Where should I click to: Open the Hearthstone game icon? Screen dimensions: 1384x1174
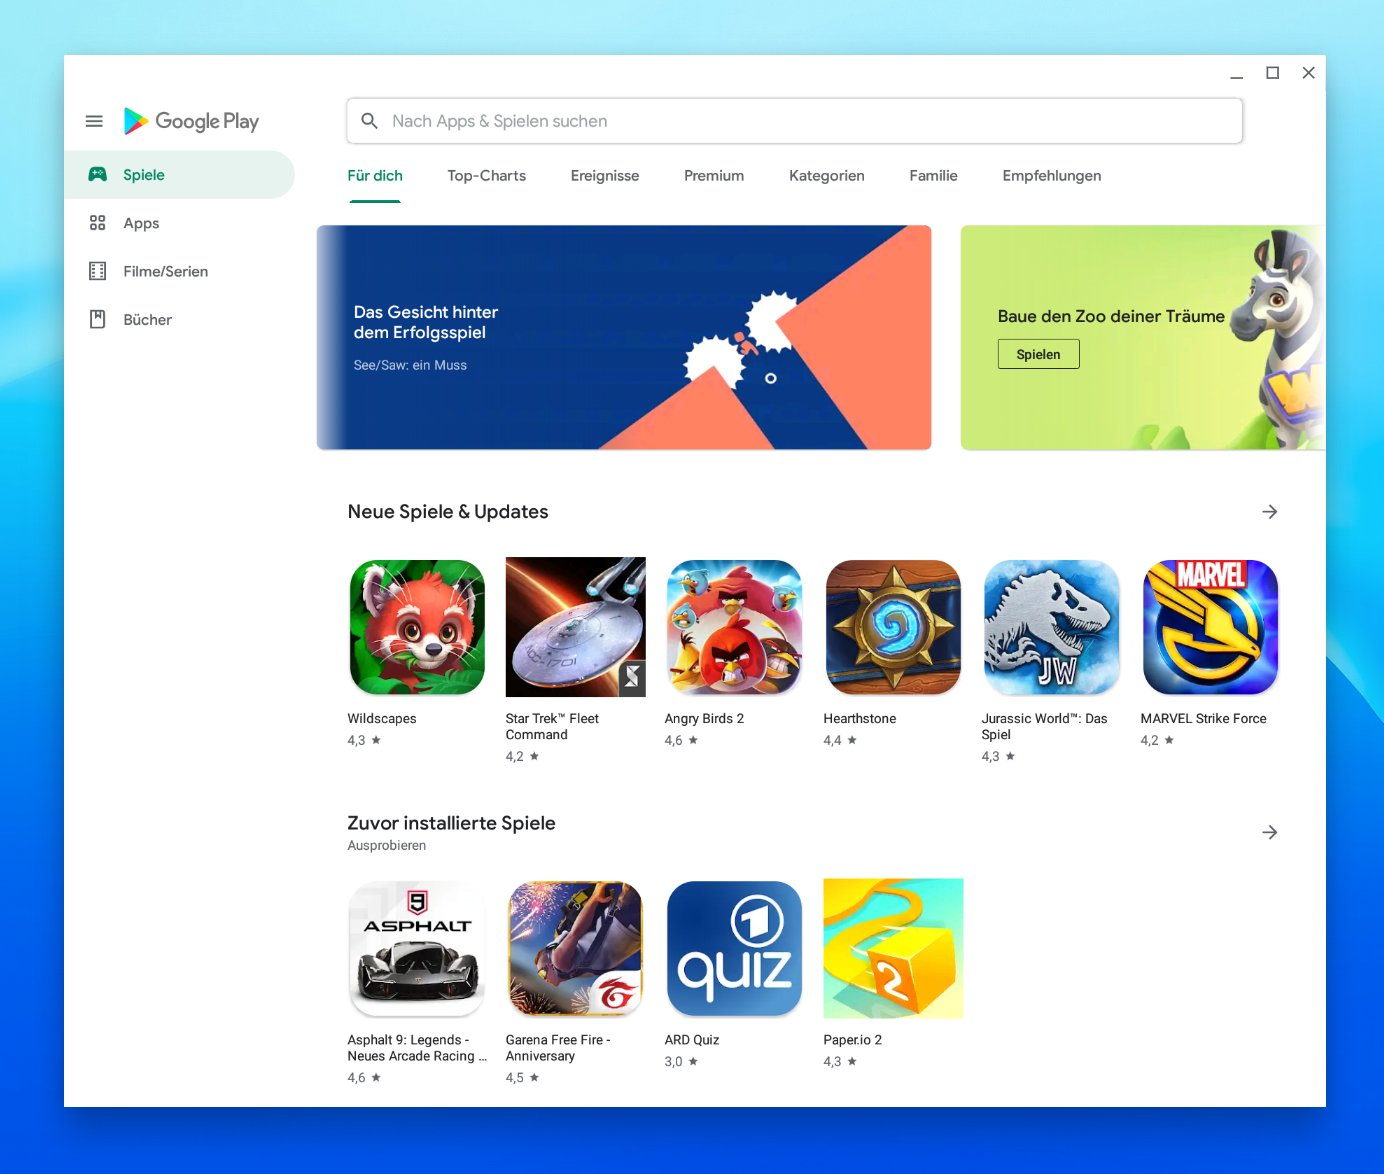893,627
